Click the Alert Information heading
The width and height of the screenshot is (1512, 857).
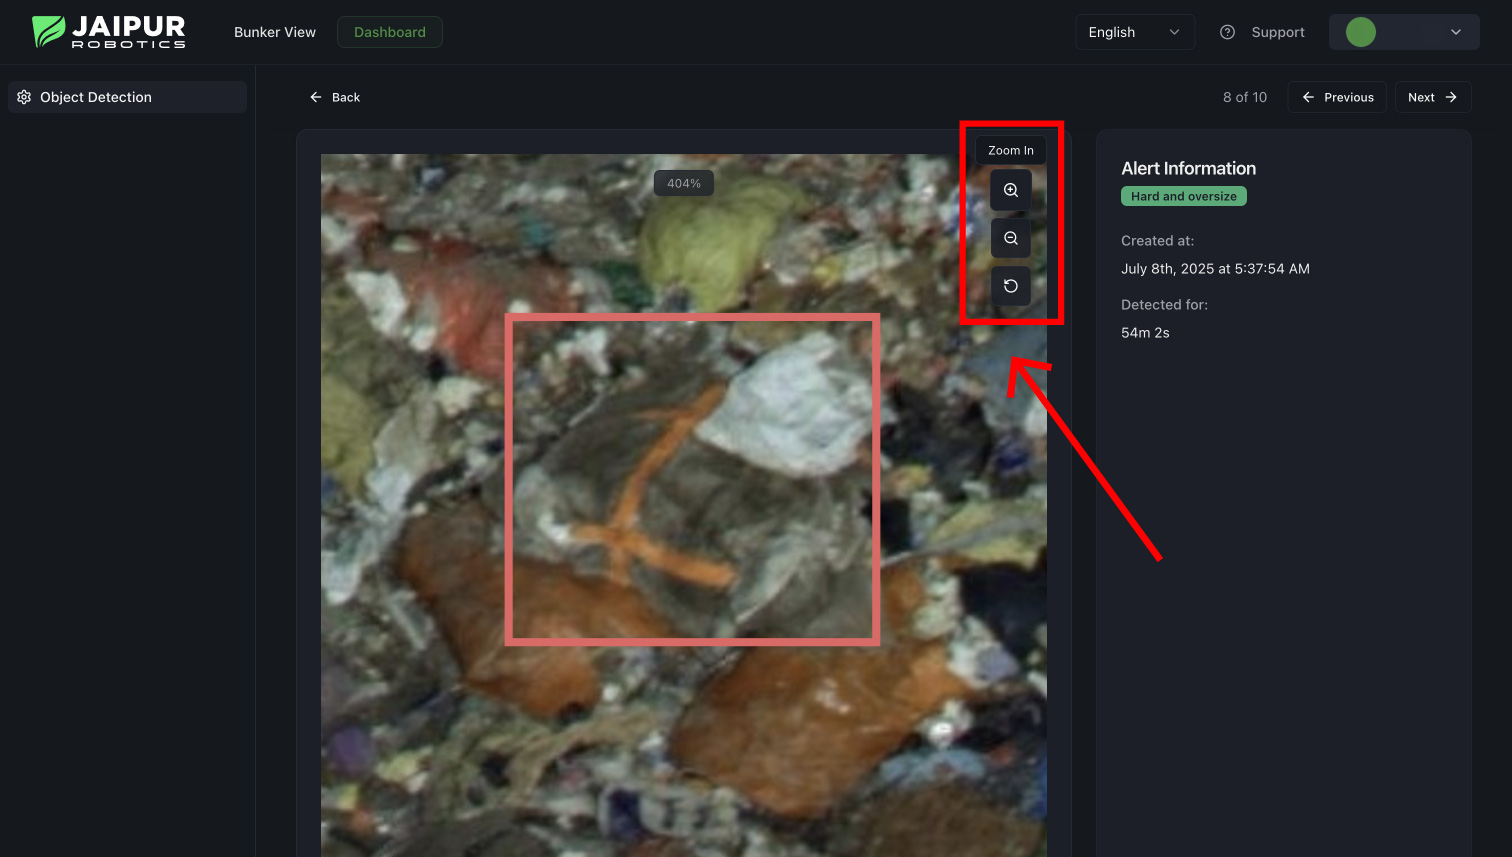(x=1188, y=168)
